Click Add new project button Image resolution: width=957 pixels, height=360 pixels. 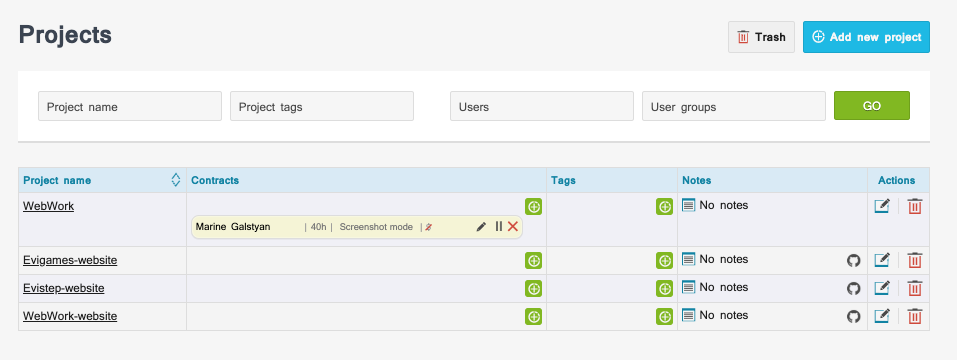tap(866, 37)
